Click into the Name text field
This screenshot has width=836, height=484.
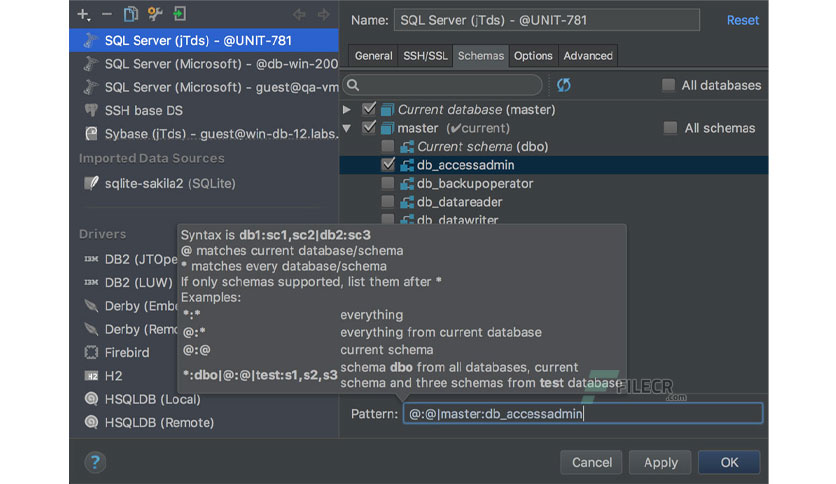547,20
